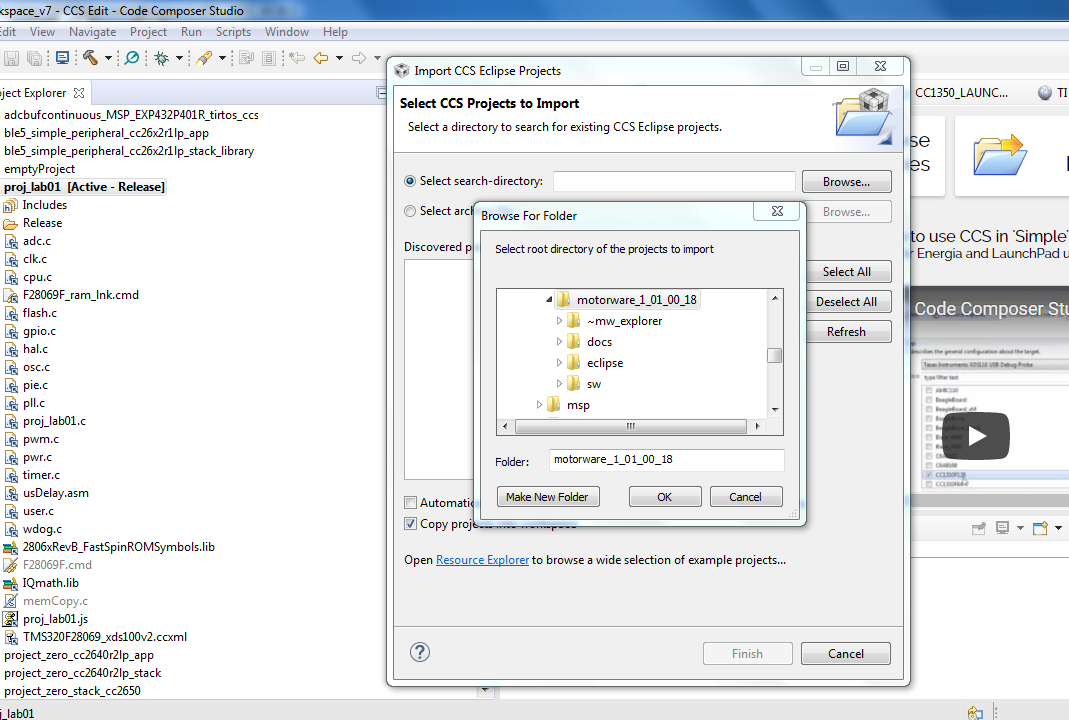
Task: Expand the msp folder
Action: click(x=539, y=405)
